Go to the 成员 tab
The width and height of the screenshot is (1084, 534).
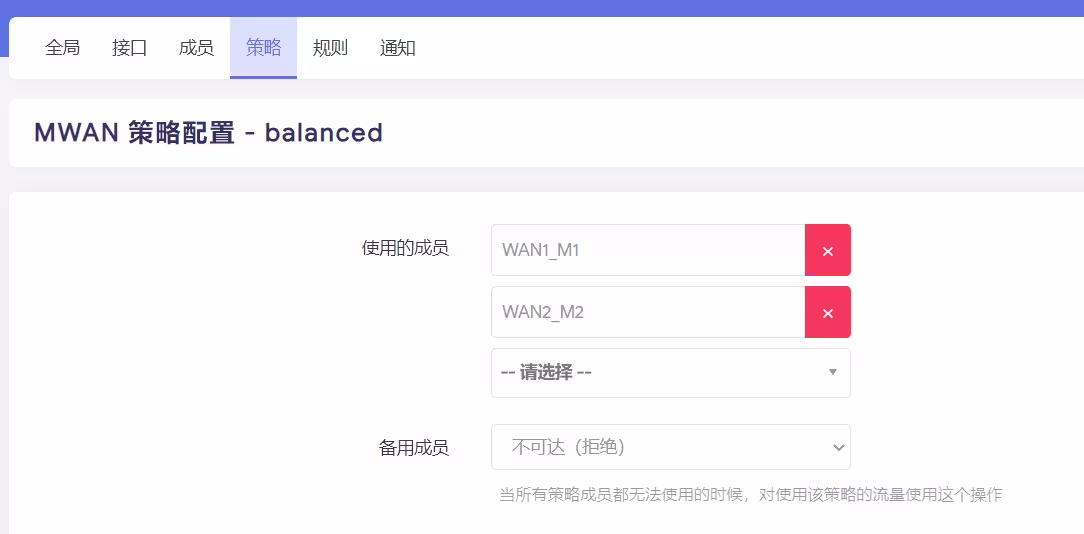pos(196,47)
